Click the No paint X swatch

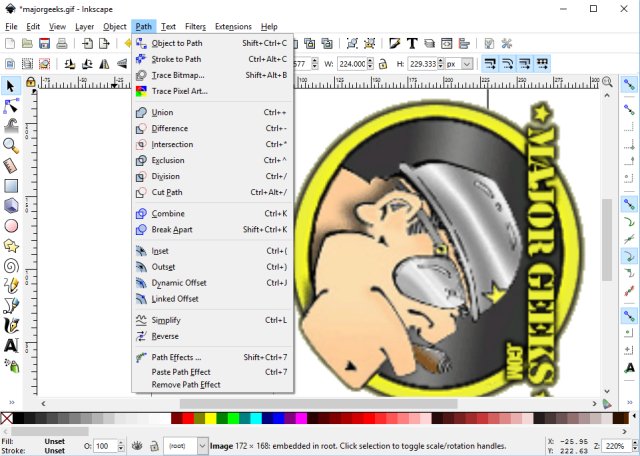click(7, 418)
